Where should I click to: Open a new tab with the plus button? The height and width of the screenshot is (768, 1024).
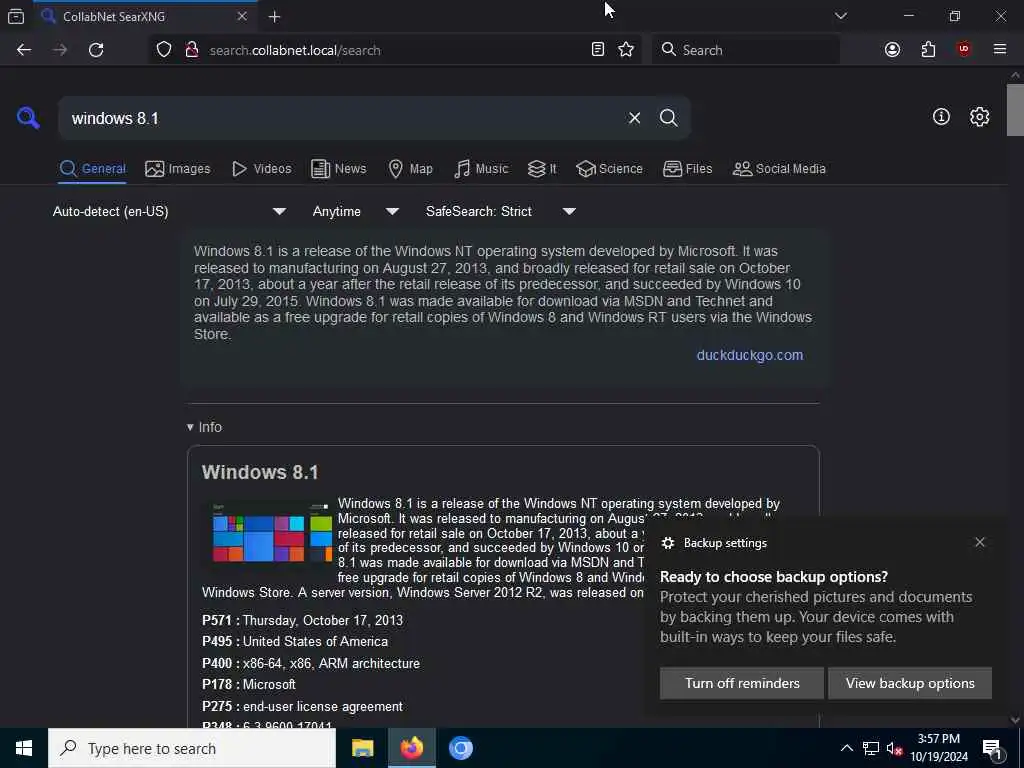pyautogui.click(x=274, y=17)
